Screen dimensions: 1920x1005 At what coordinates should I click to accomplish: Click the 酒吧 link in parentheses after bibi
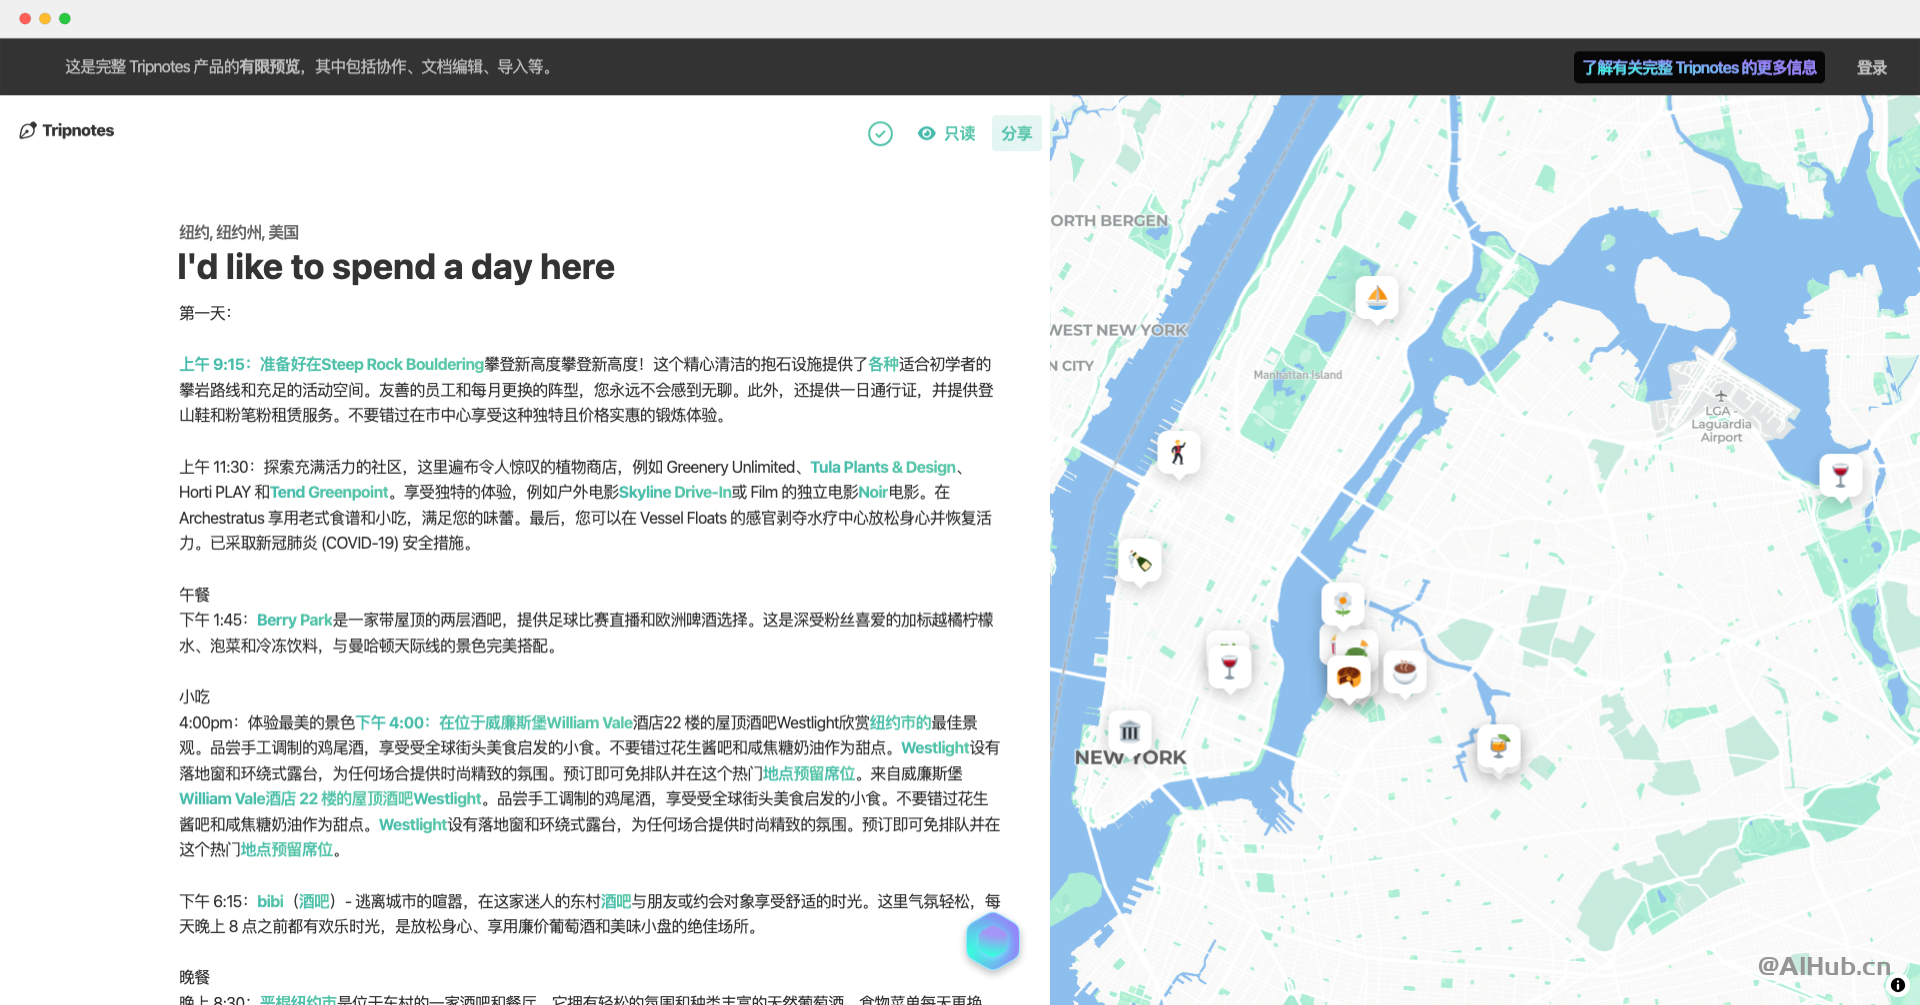pyautogui.click(x=314, y=901)
